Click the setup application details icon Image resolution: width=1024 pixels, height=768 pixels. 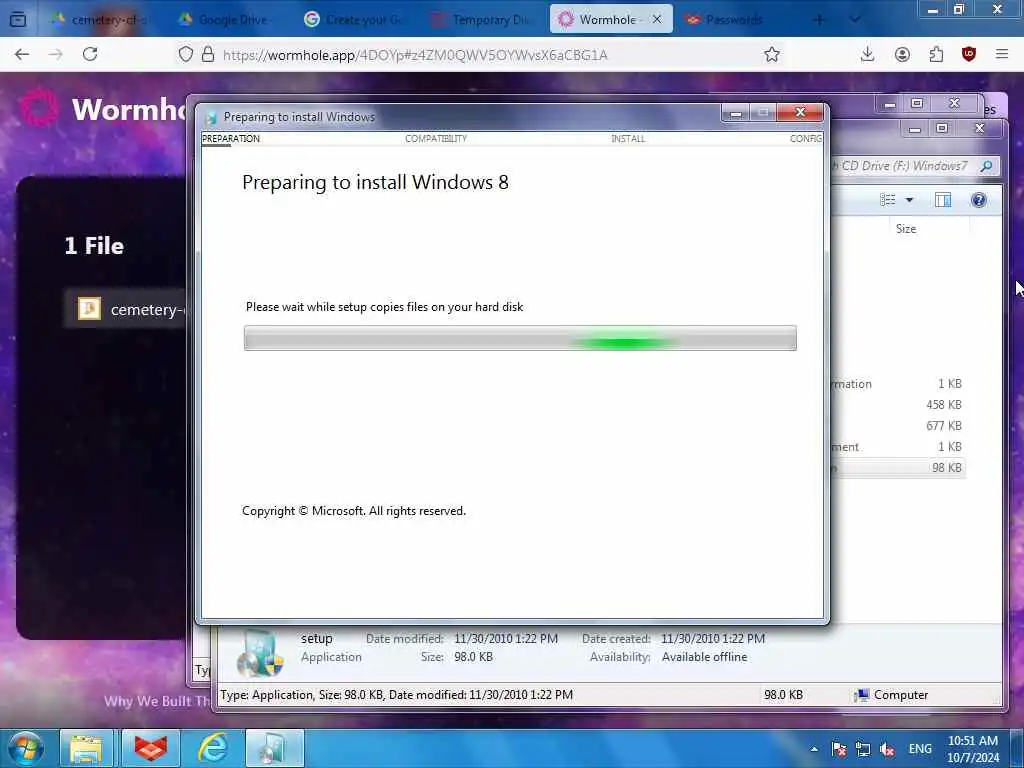260,654
